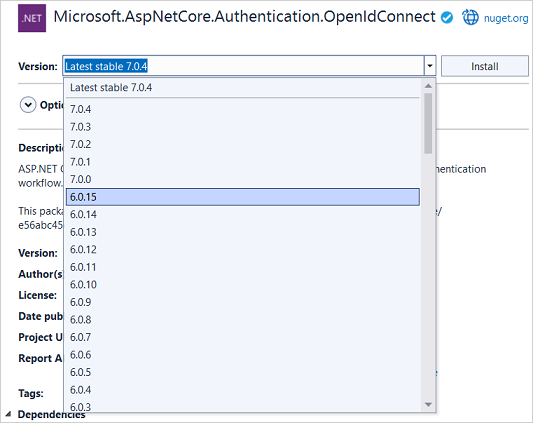Choose version 6.0.13 from the dropdown
This screenshot has height=423, width=533.
point(243,232)
